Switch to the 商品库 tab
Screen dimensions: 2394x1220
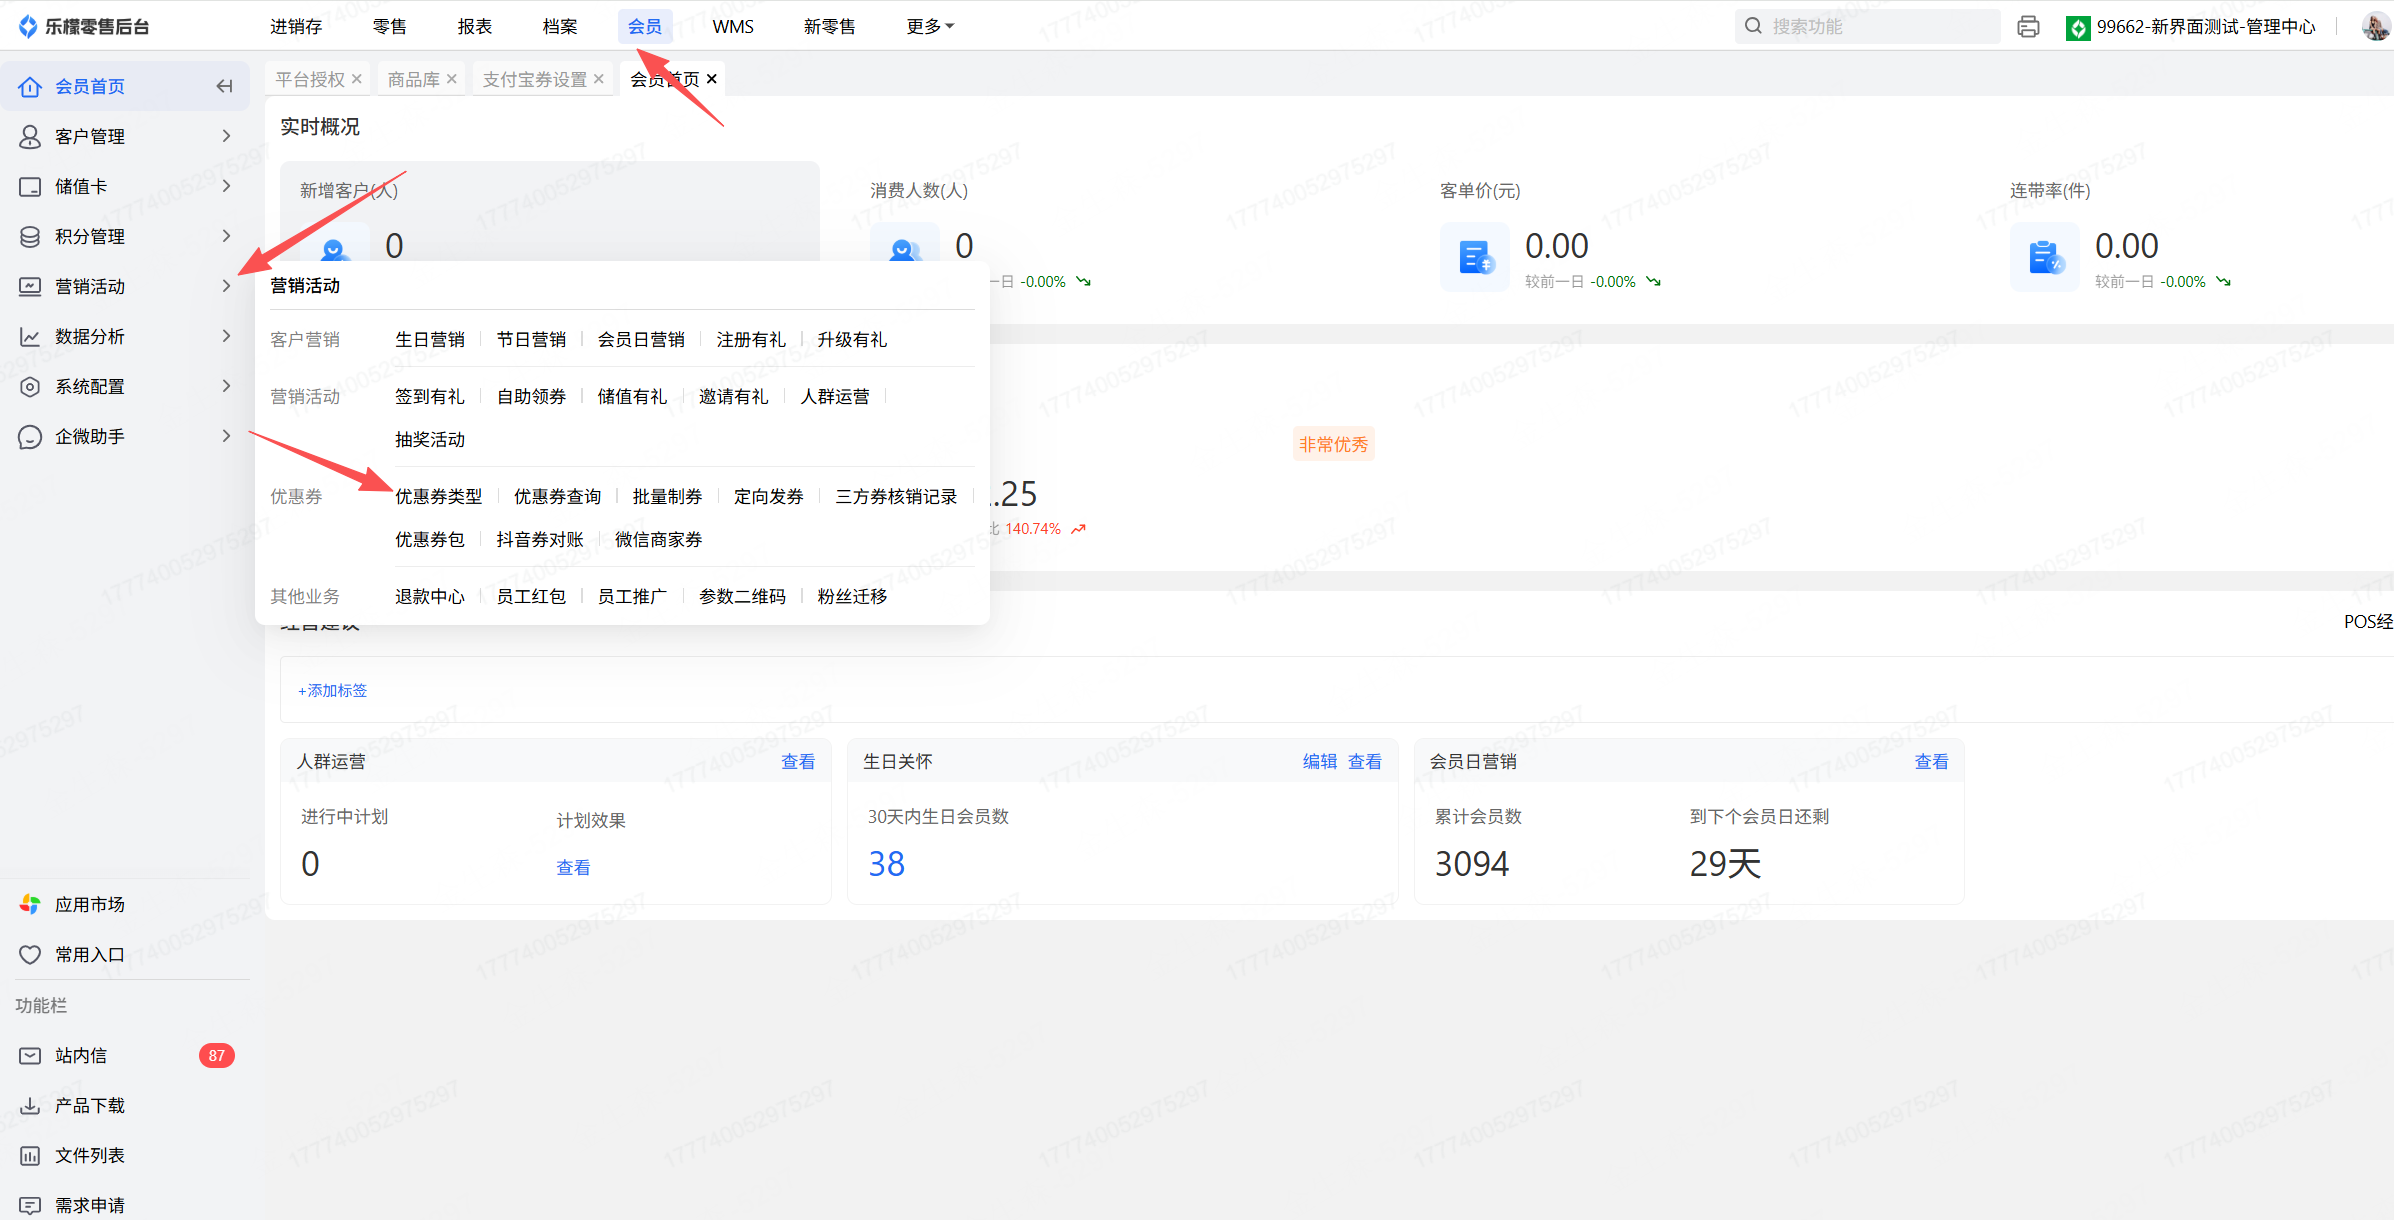tap(413, 79)
